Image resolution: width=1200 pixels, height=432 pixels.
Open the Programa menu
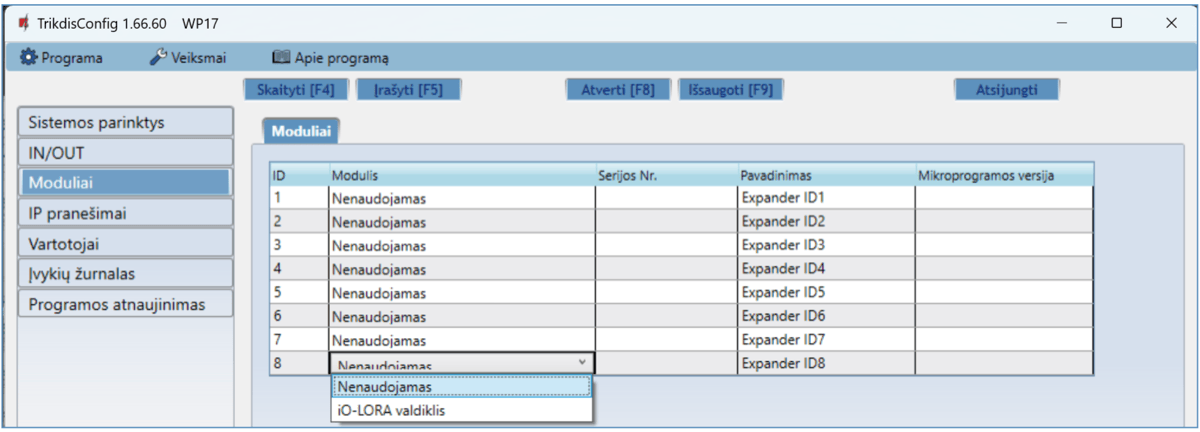tap(71, 58)
